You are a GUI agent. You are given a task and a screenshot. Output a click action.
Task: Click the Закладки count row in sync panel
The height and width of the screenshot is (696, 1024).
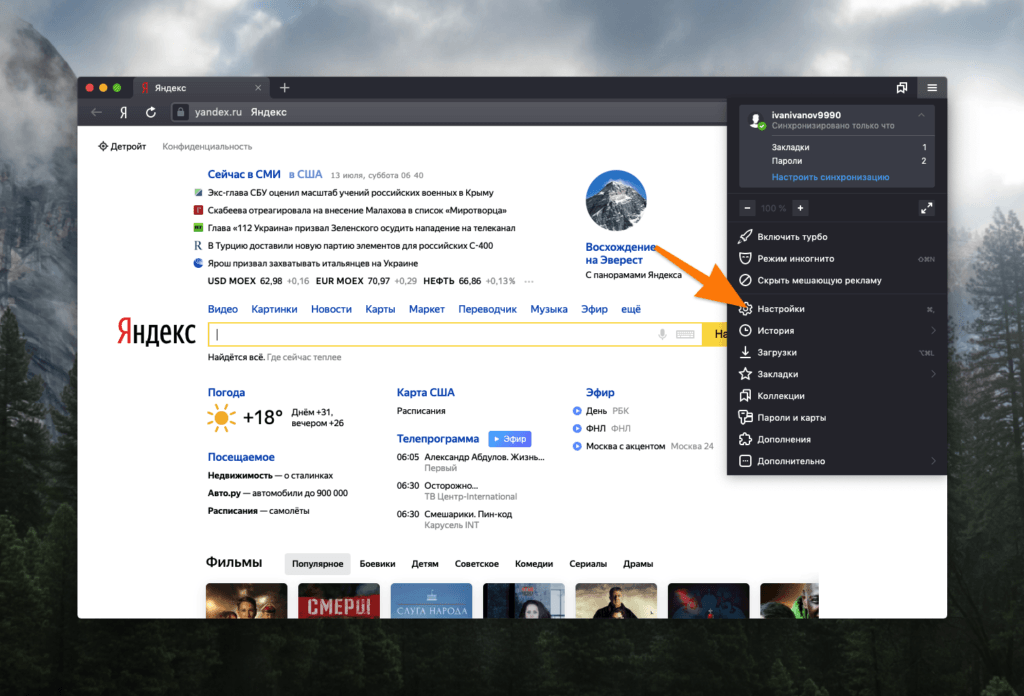point(848,147)
